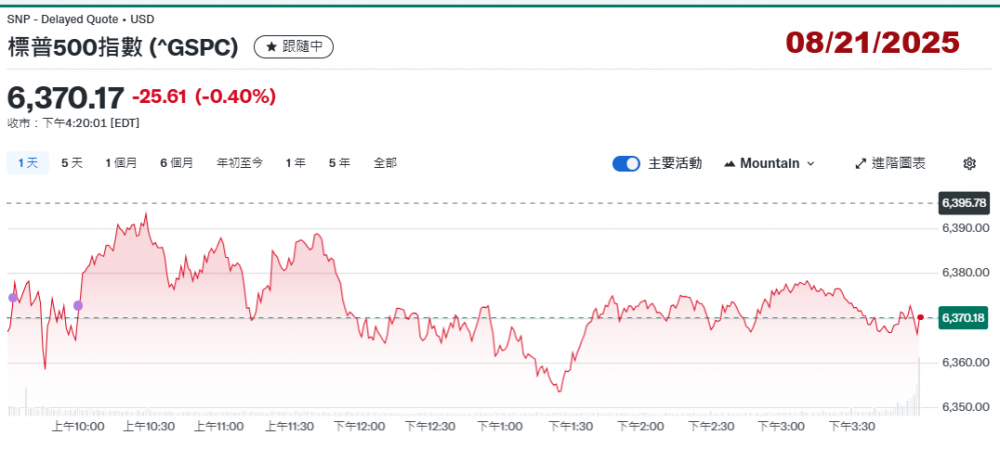Viewport: 1000px width, 461px height.
Task: Click the purple event marker just before 上午10:00
Action: [78, 305]
